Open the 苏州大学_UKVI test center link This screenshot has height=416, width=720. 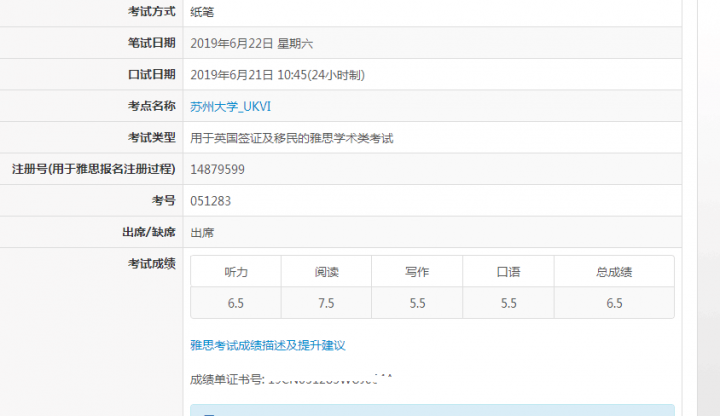tap(230, 106)
